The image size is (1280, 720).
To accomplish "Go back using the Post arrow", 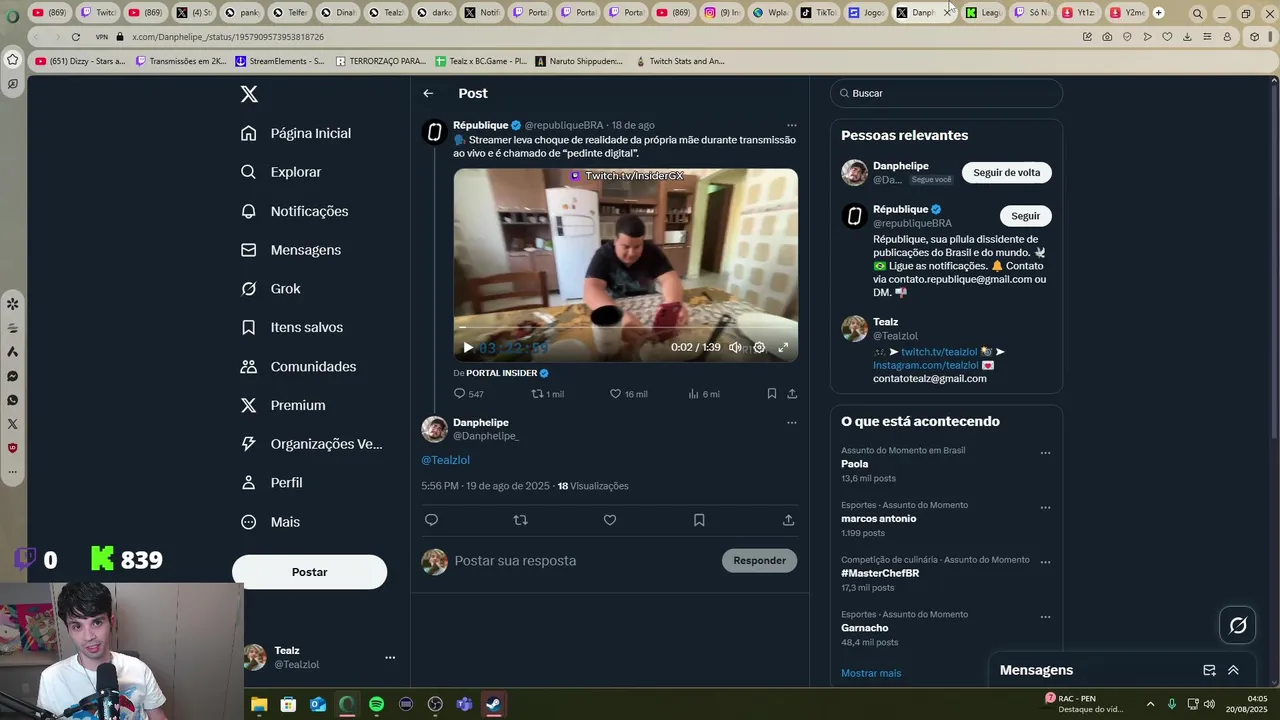I will (x=428, y=93).
